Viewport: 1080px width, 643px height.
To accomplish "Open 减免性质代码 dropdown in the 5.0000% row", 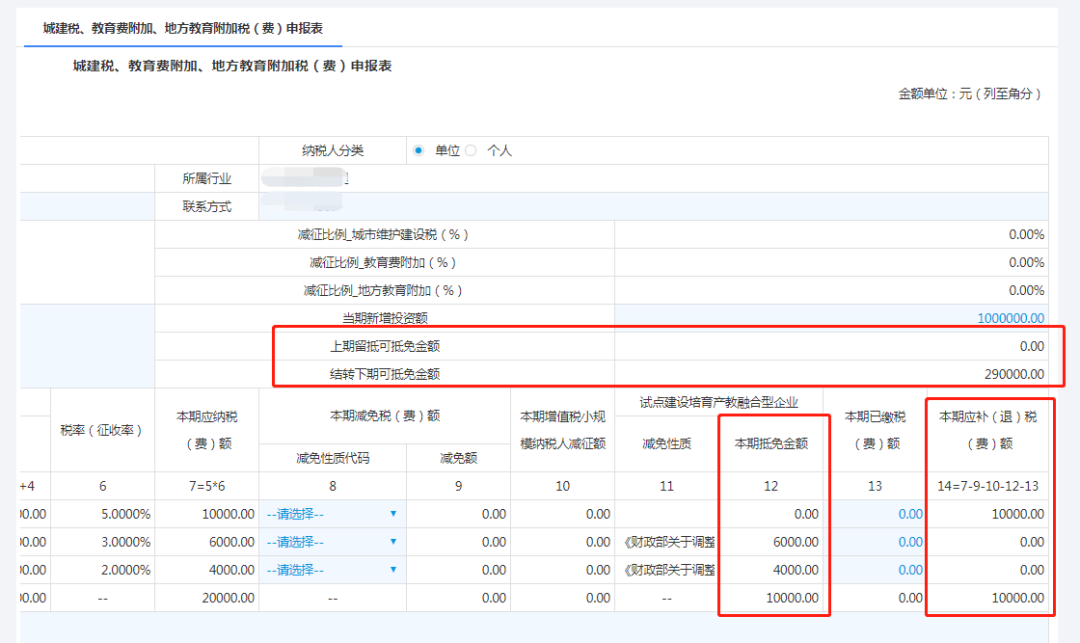I will tap(331, 514).
